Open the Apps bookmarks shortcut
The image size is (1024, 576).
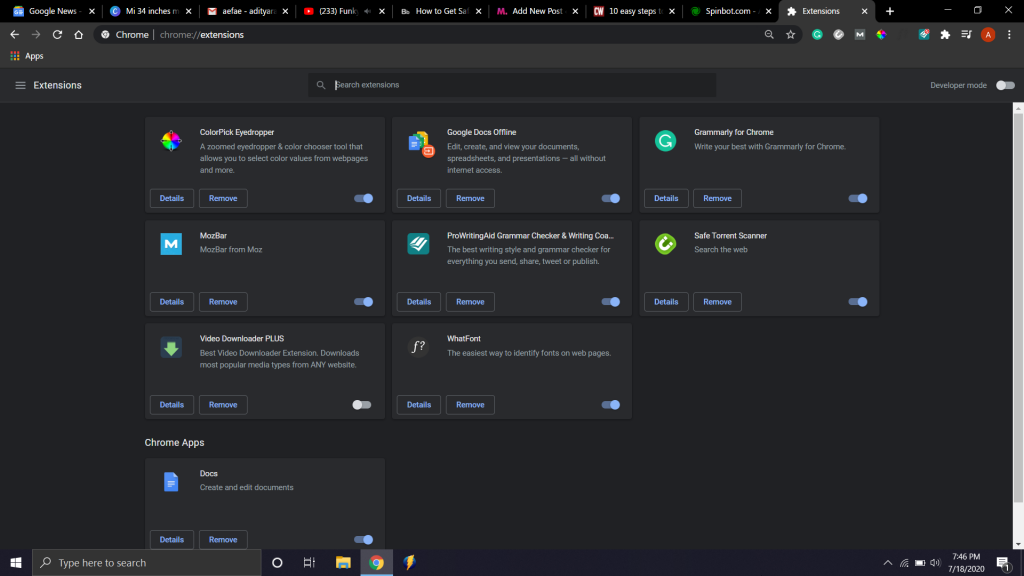27,56
